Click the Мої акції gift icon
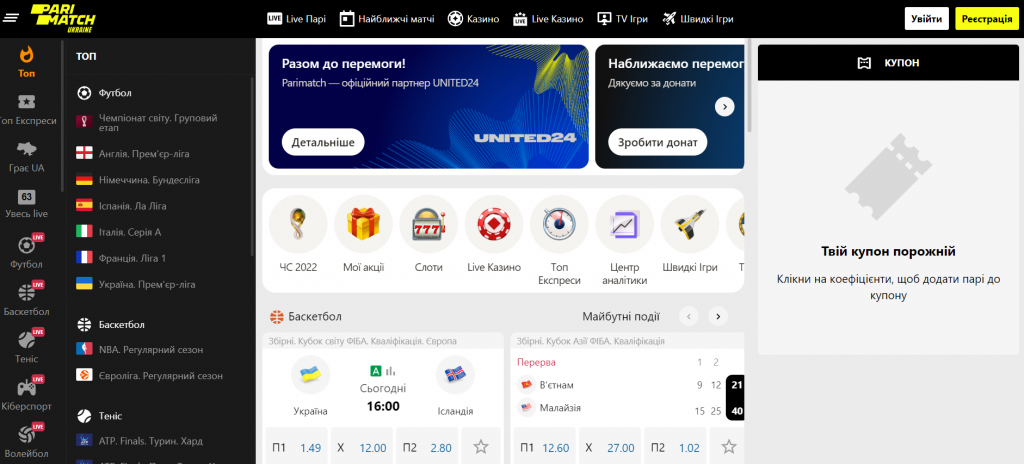The width and height of the screenshot is (1024, 464). (x=363, y=225)
